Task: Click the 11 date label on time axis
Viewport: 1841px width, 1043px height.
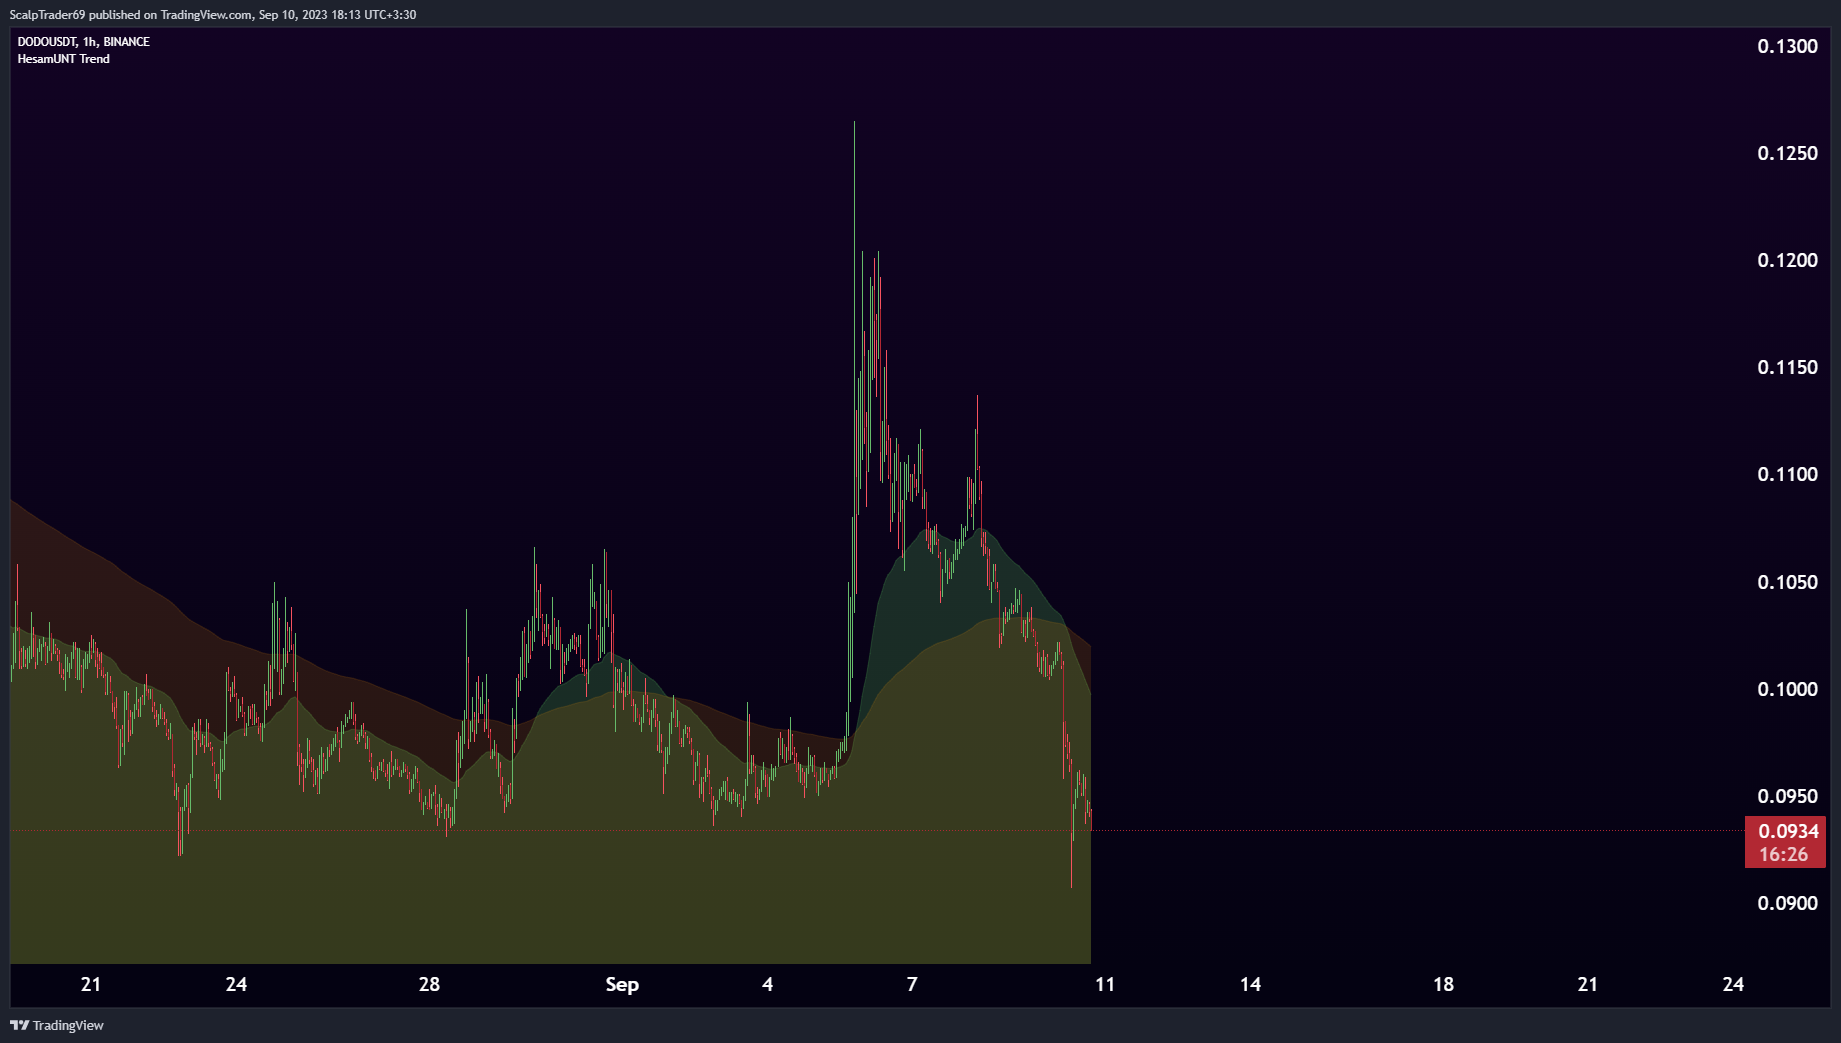Action: [1105, 984]
